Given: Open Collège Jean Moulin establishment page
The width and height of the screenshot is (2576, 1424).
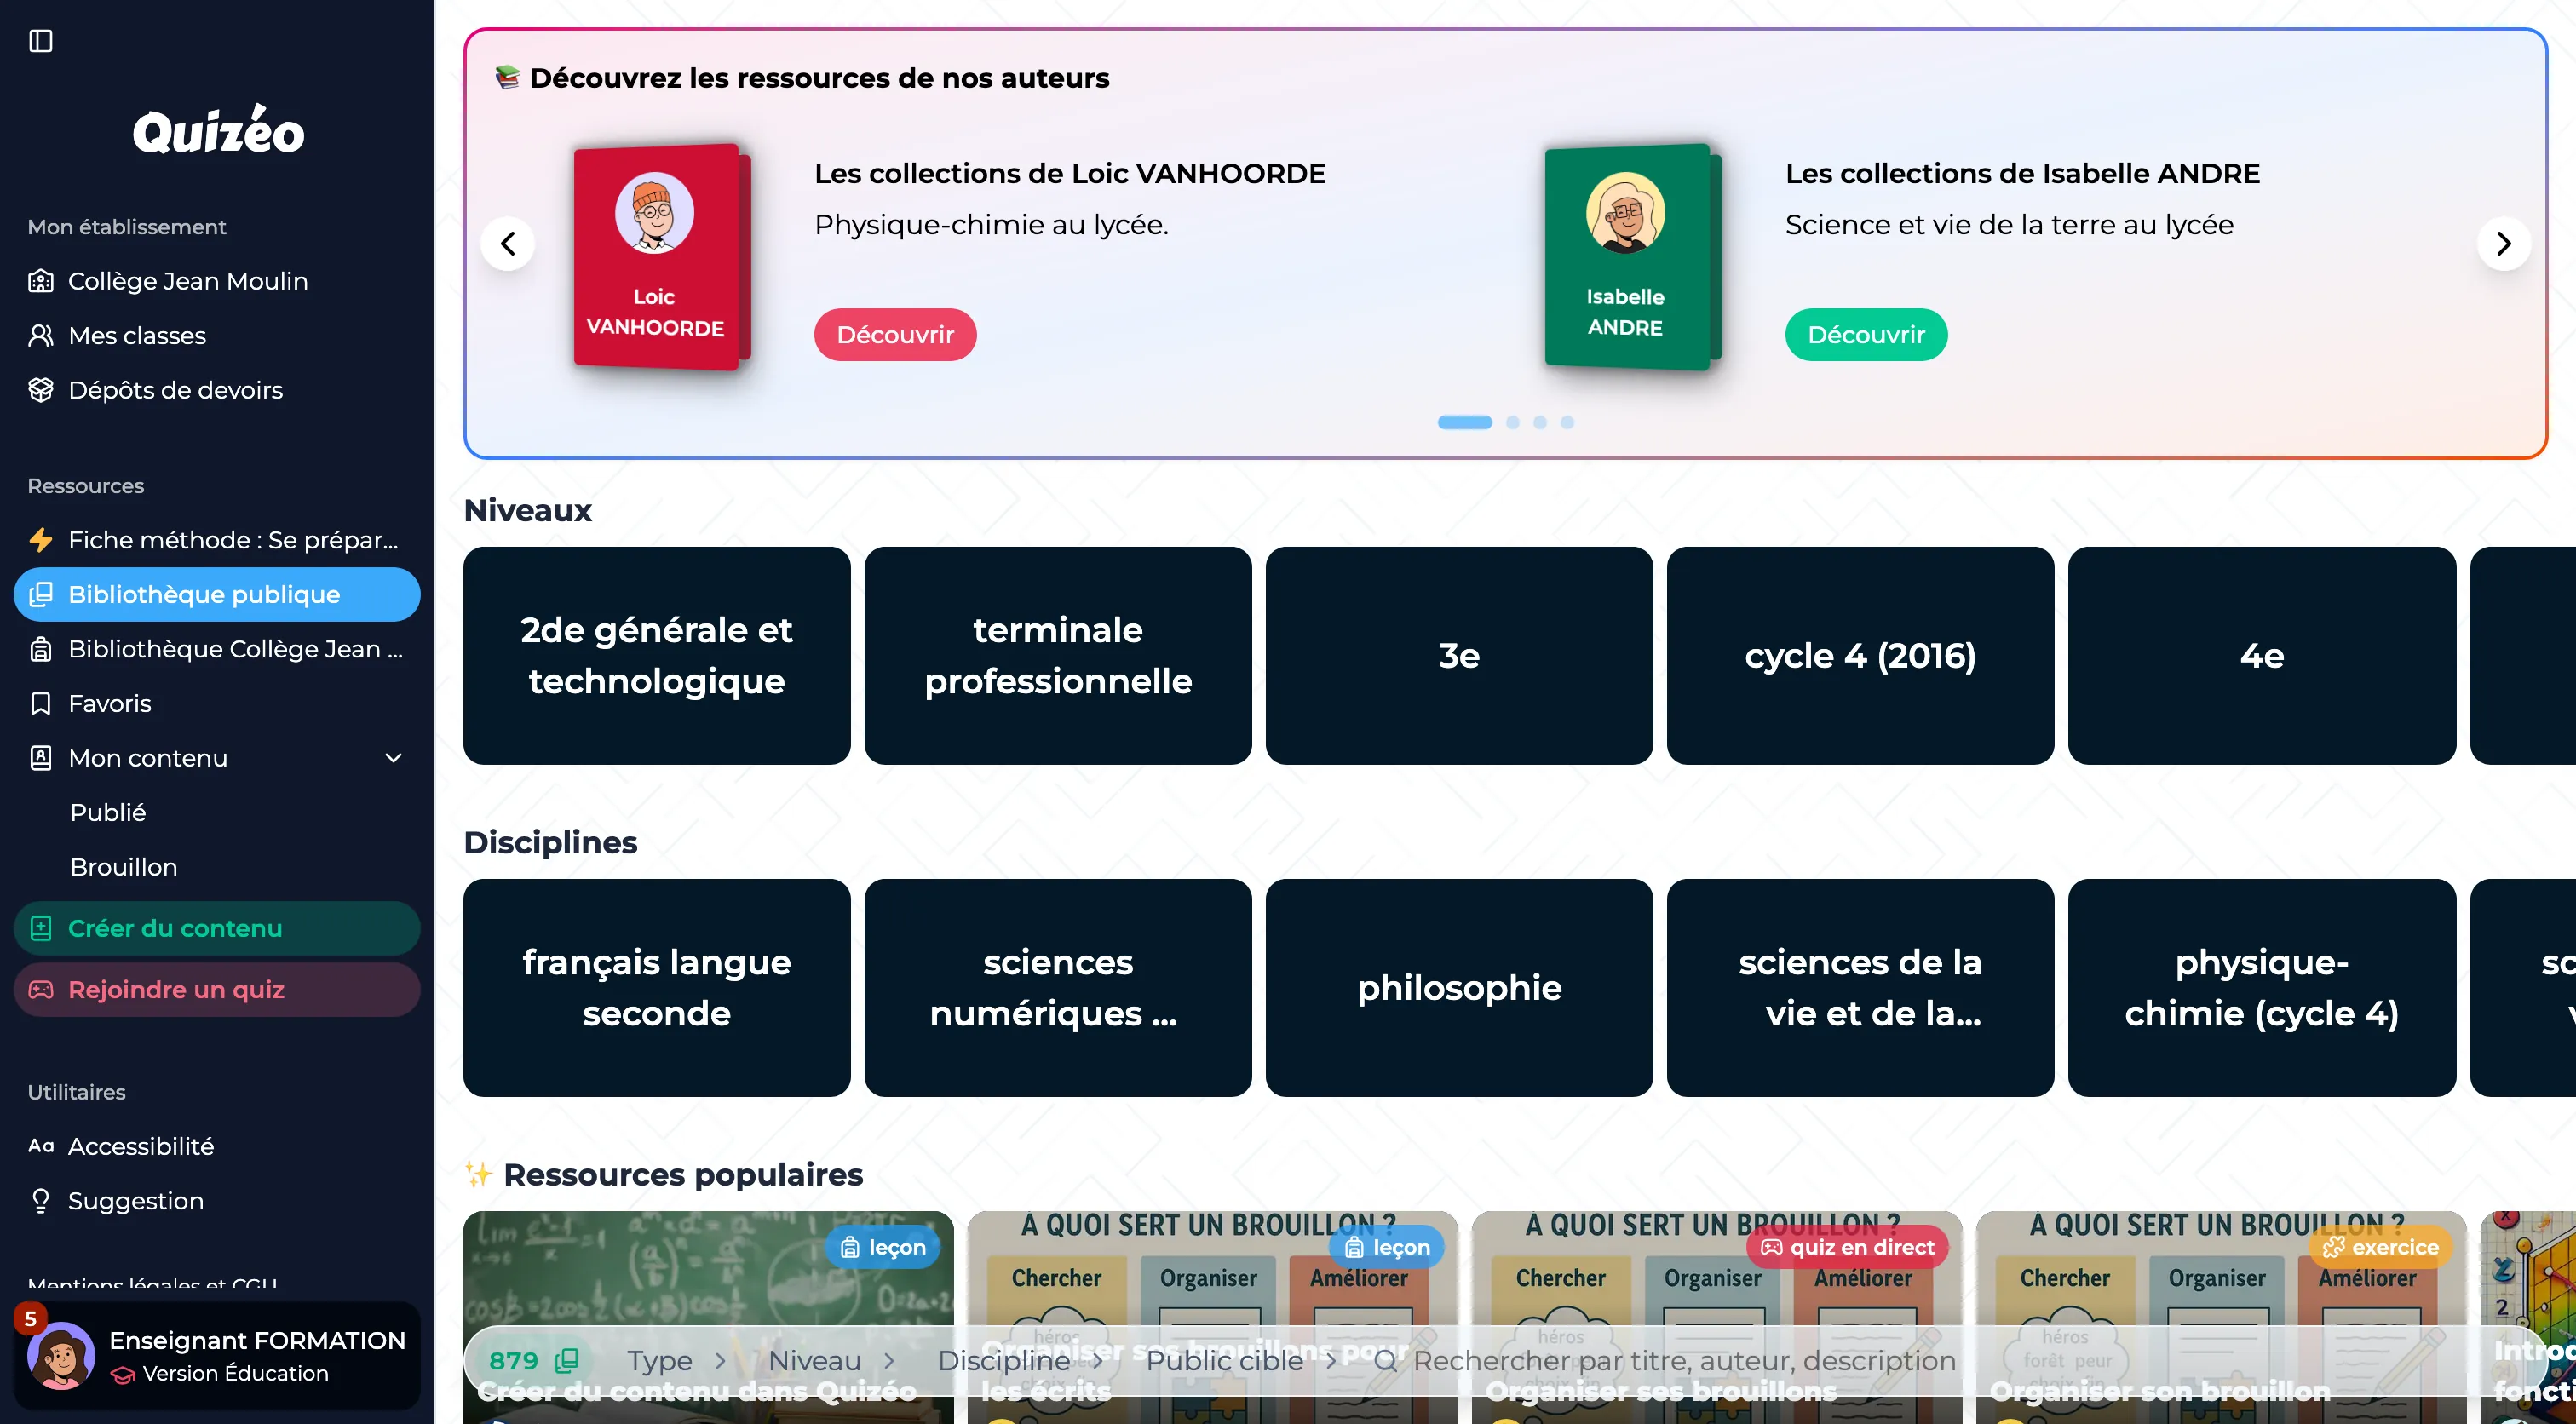Looking at the screenshot, I should pos(187,281).
